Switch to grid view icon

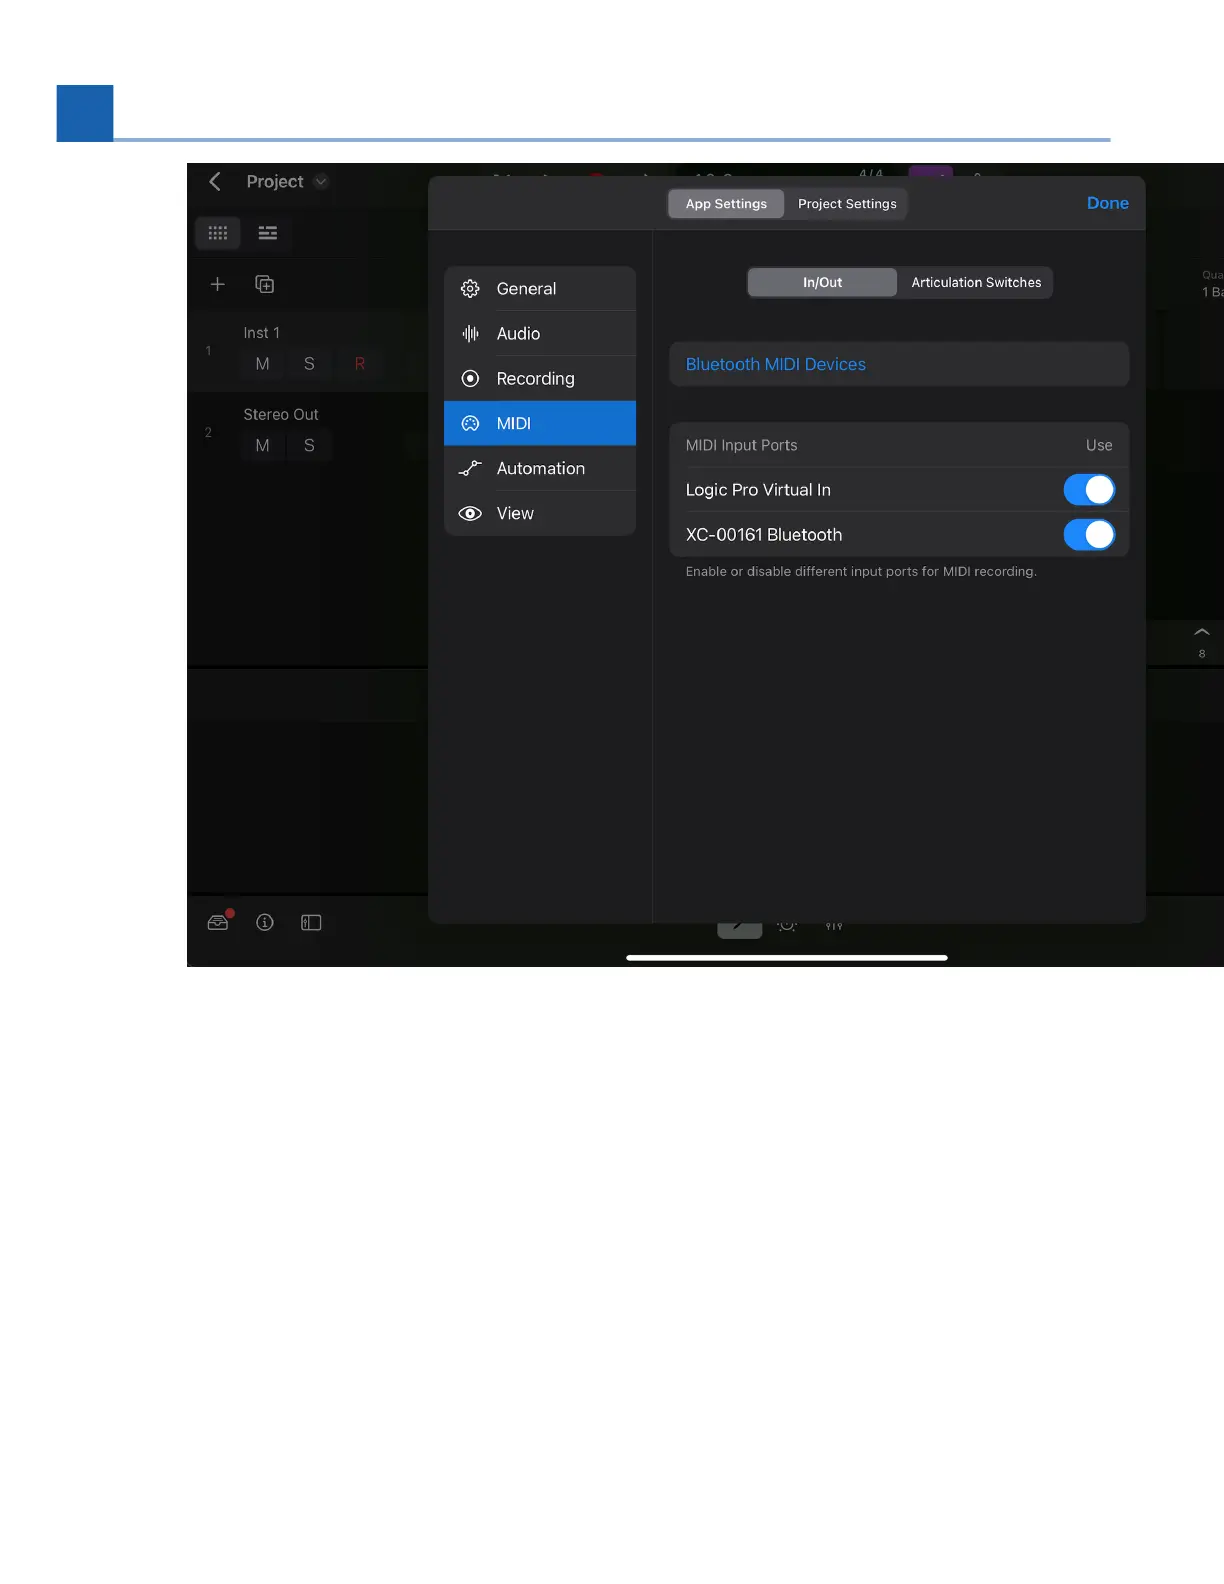click(x=218, y=233)
